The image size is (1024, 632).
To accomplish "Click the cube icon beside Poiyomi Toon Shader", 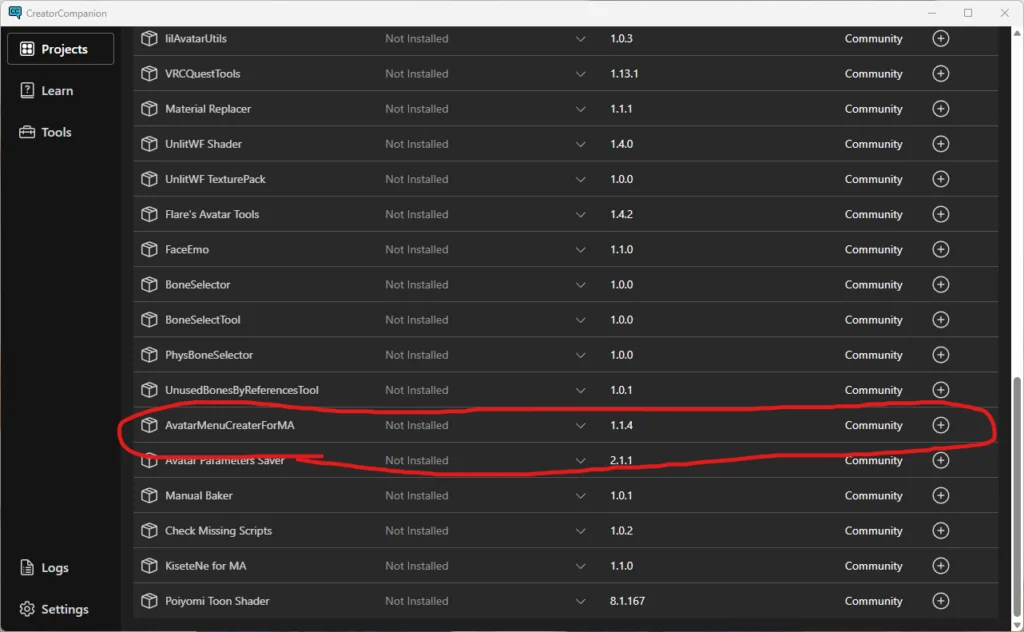I will click(x=150, y=601).
